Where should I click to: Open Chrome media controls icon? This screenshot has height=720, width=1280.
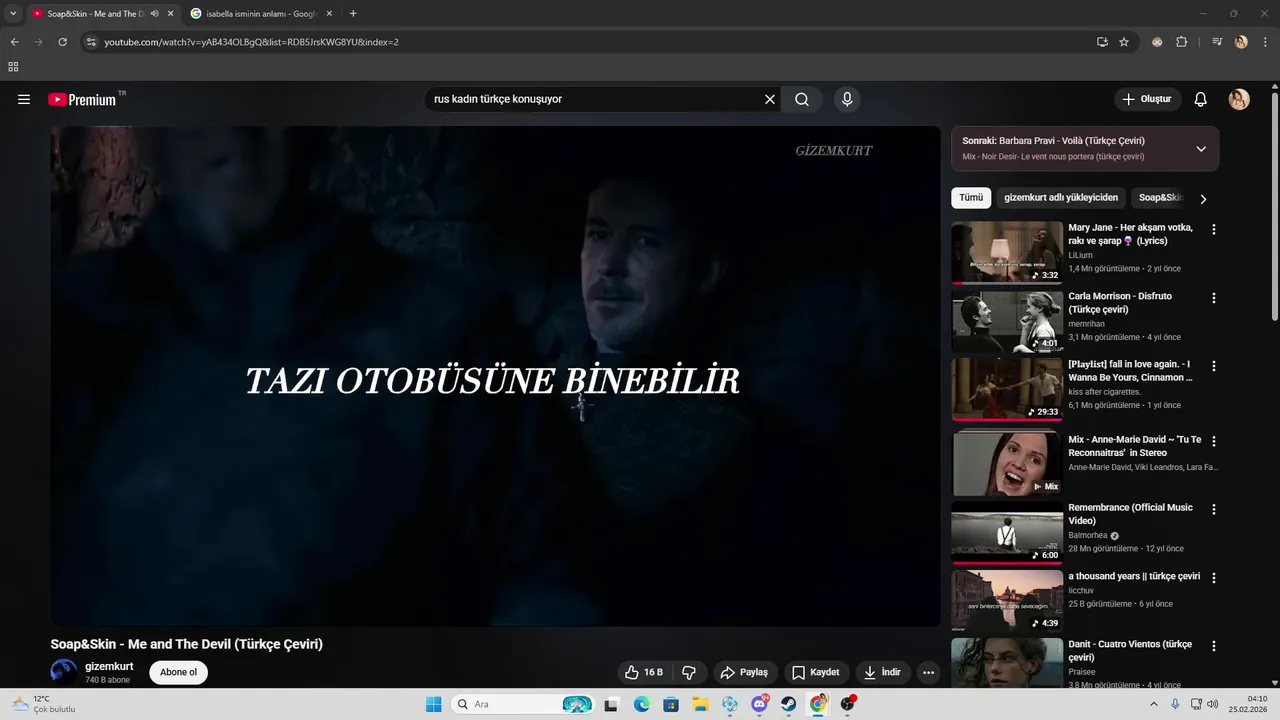pyautogui.click(x=1217, y=42)
